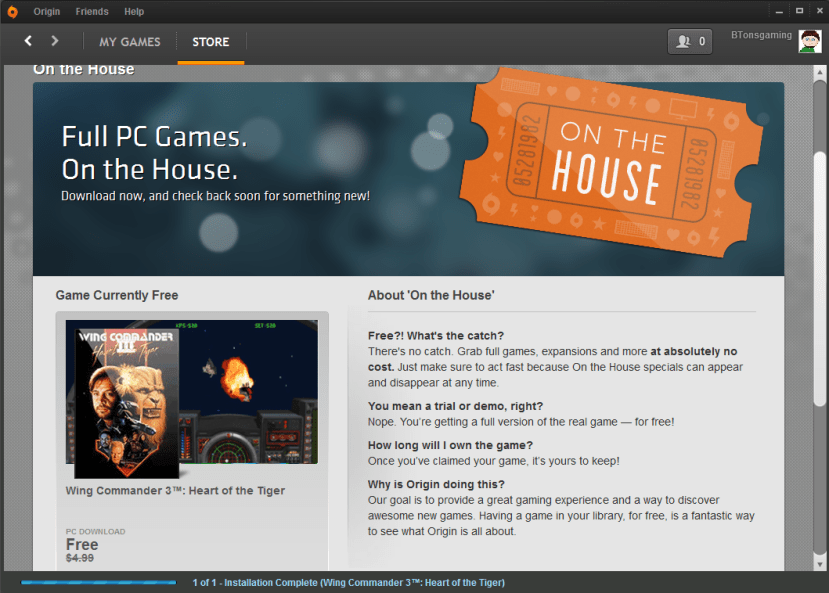Click the installation progress bar

(x=97, y=581)
